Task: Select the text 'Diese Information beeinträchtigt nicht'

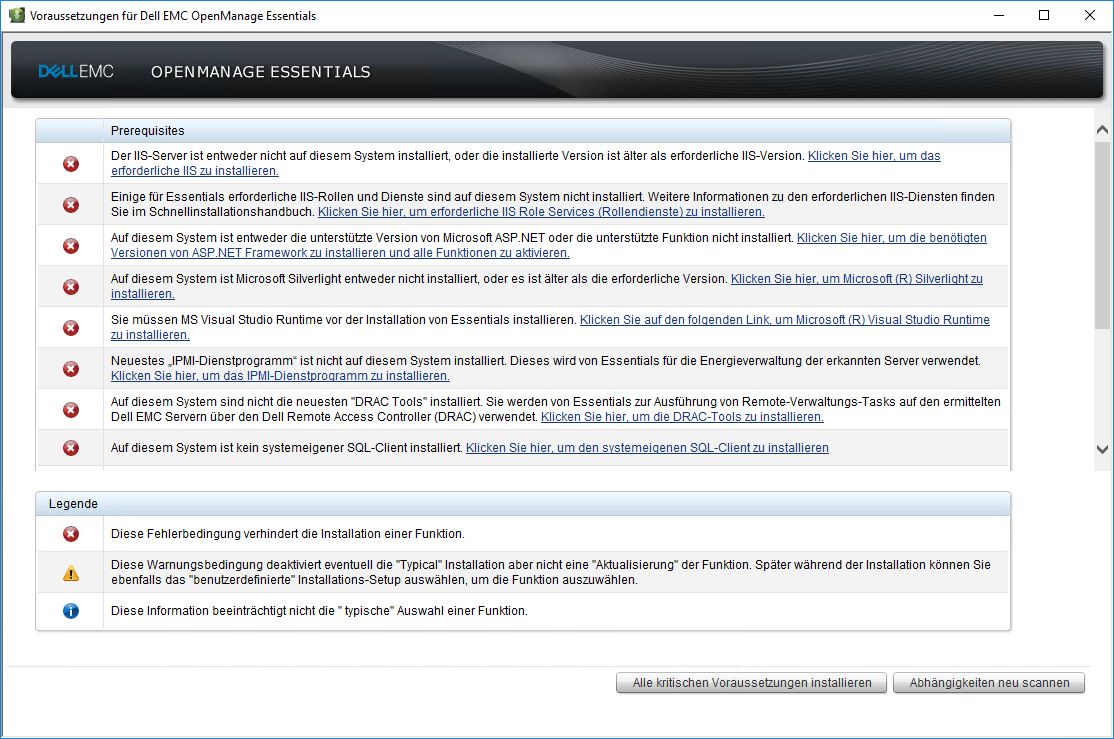Action: (x=319, y=611)
